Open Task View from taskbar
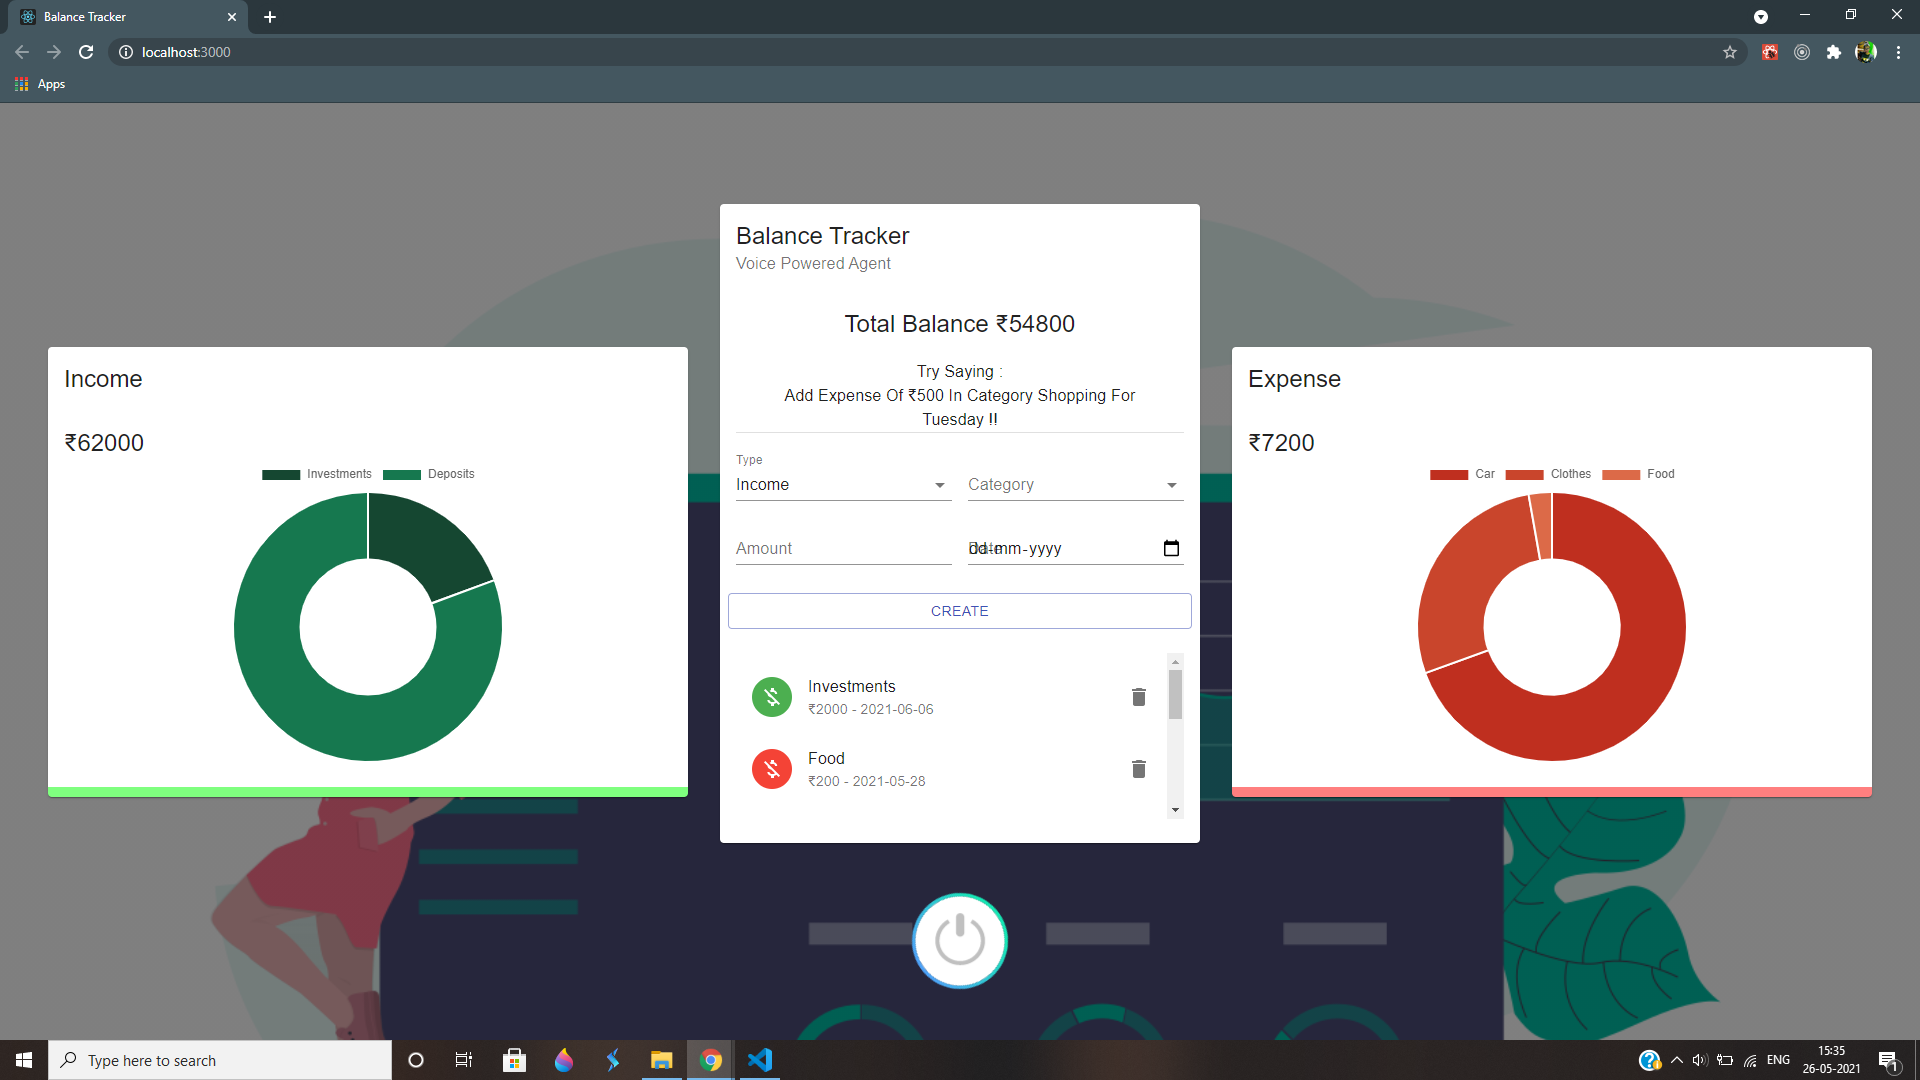The height and width of the screenshot is (1080, 1920). pyautogui.click(x=464, y=1060)
